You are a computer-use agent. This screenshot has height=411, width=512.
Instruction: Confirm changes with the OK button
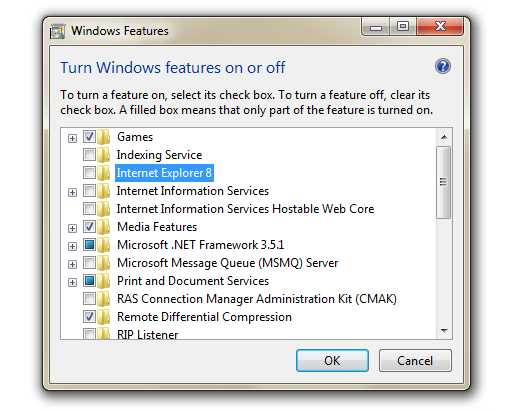click(x=332, y=361)
